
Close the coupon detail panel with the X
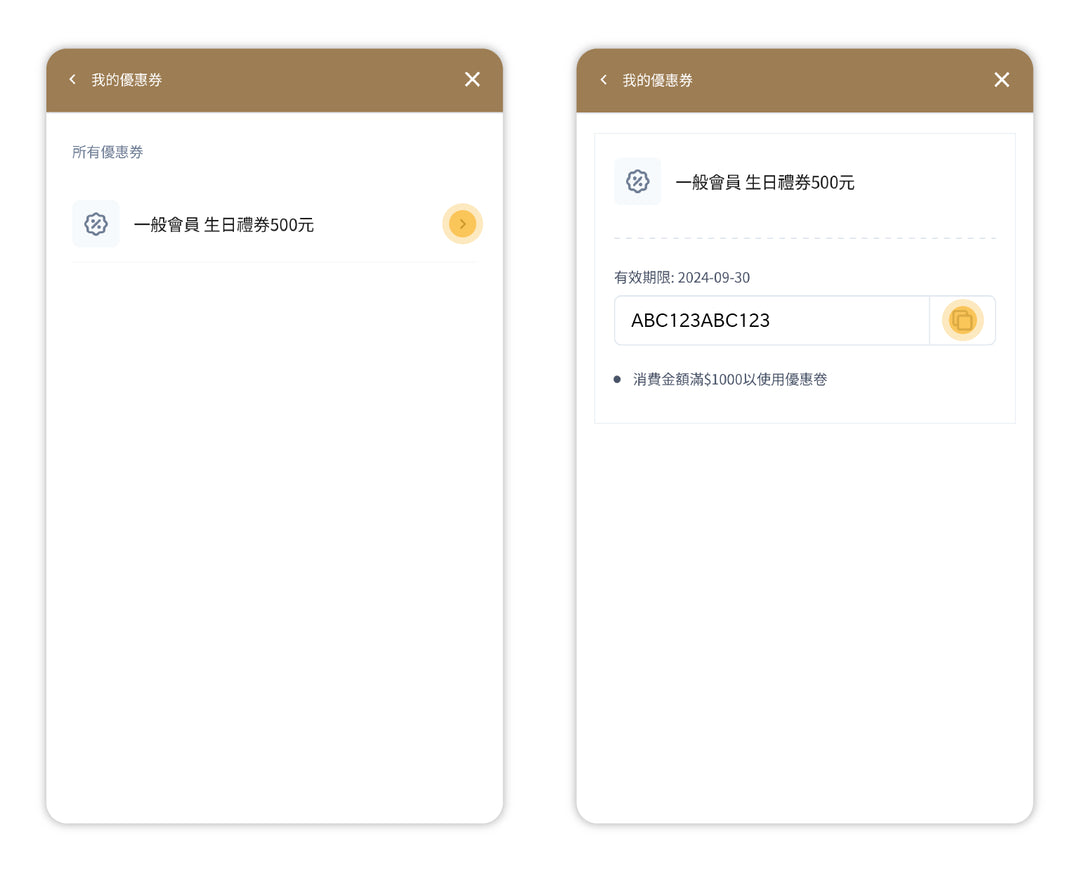click(x=1001, y=80)
